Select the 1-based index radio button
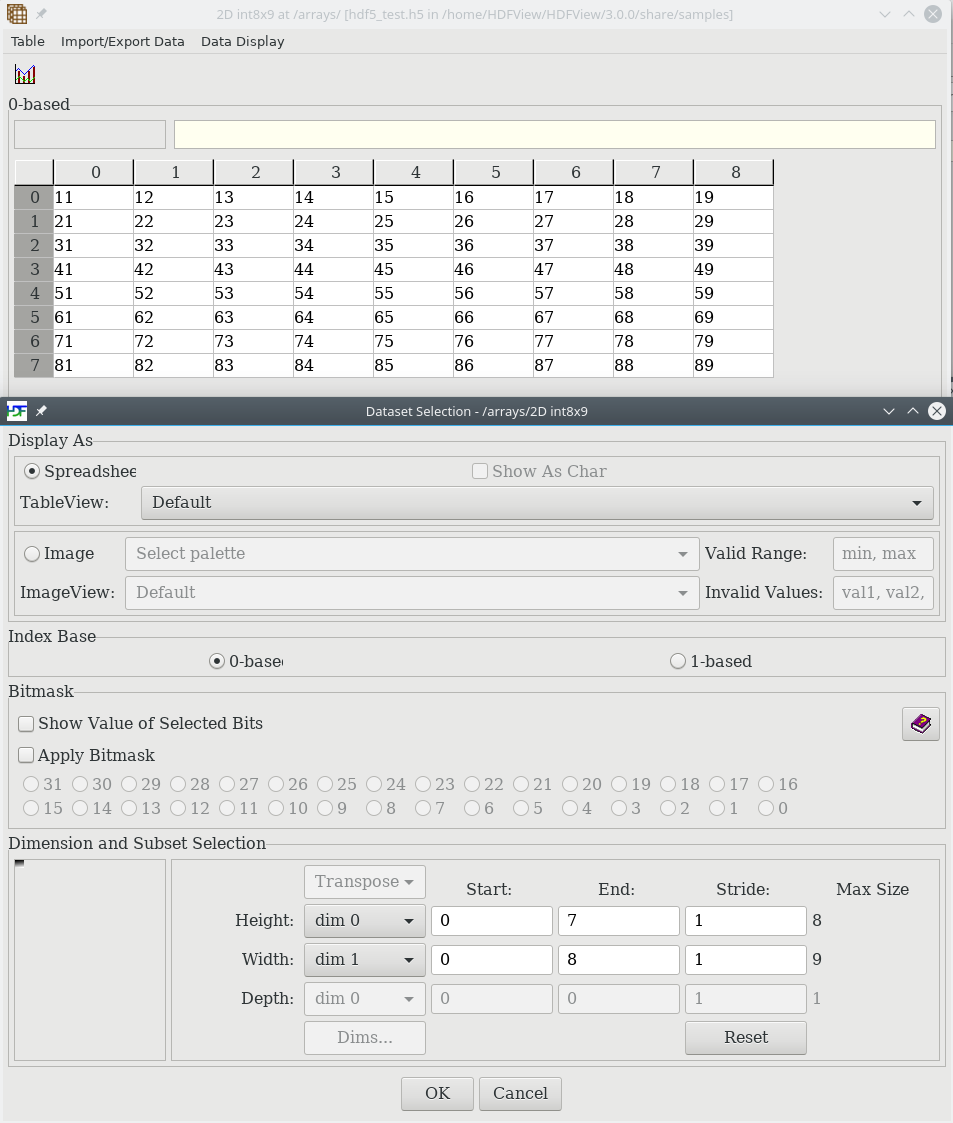 point(678,661)
